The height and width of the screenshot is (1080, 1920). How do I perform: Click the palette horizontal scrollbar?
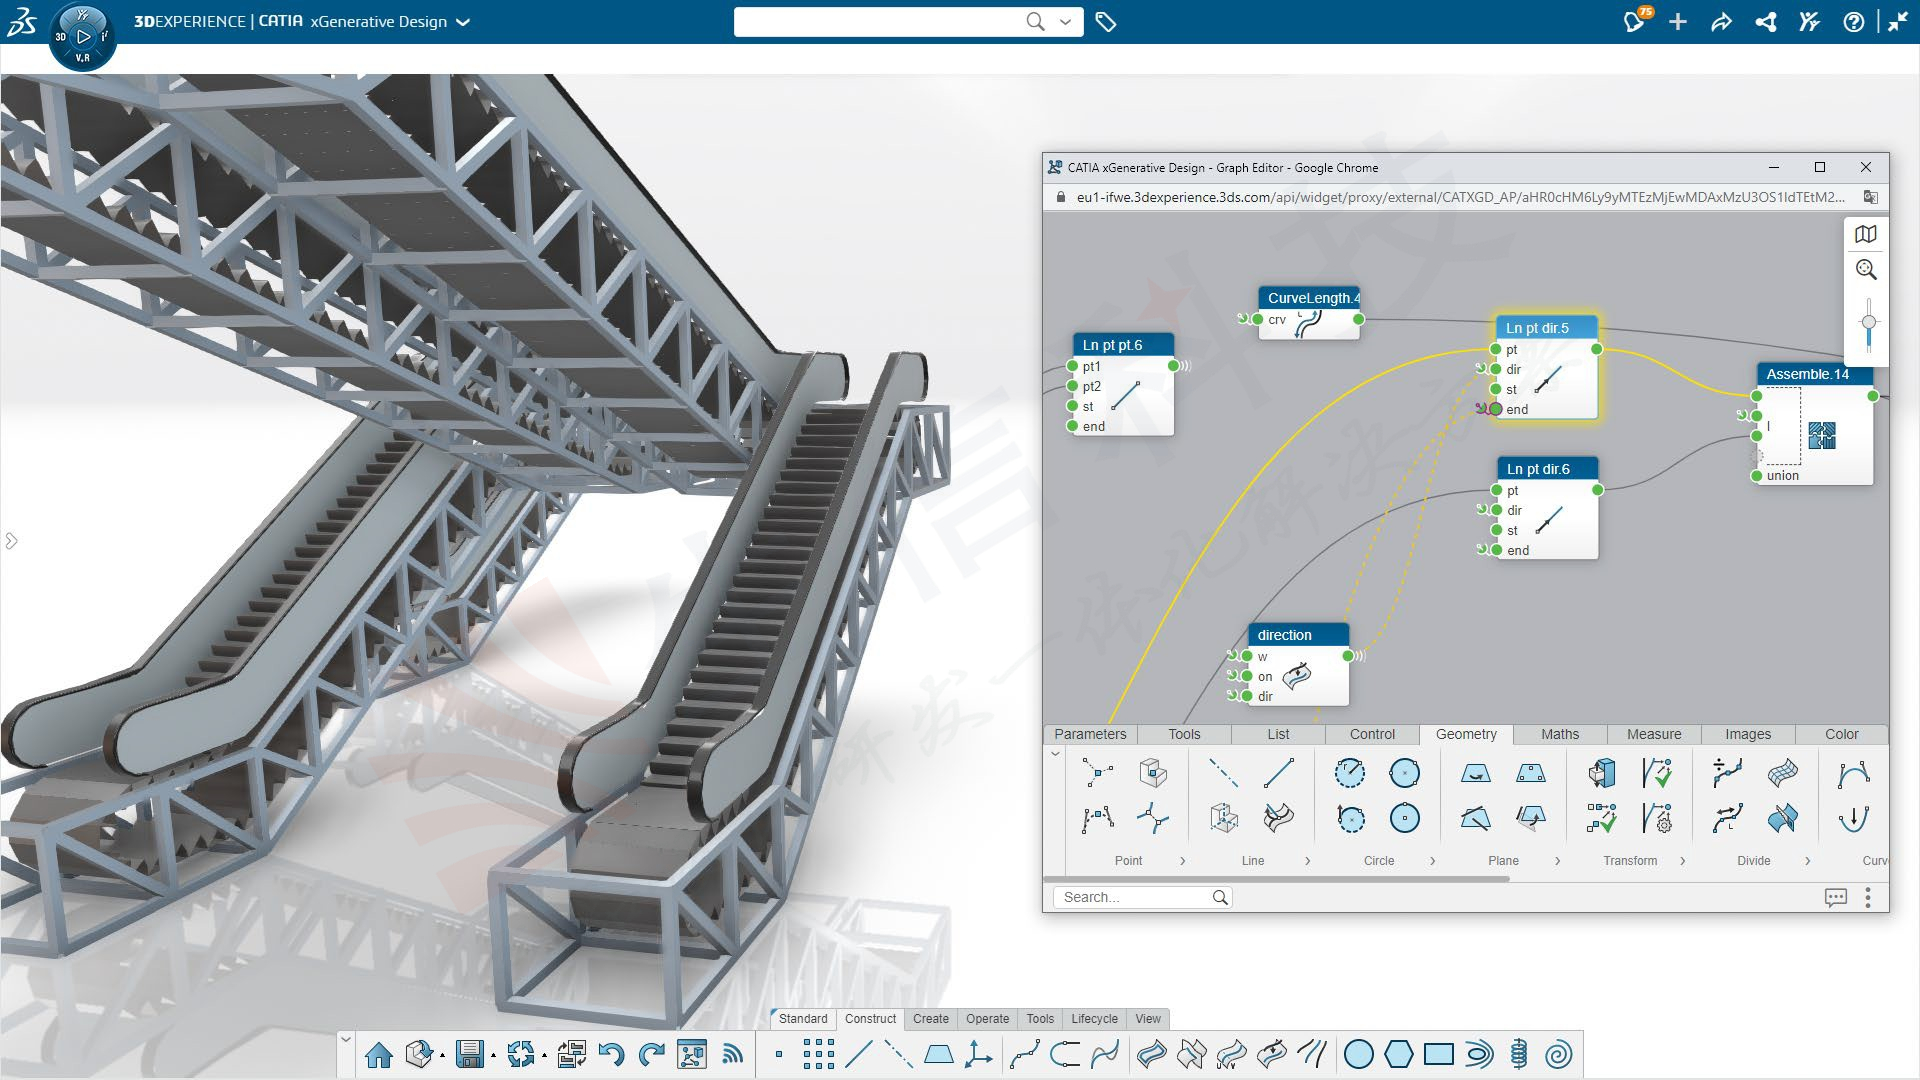(x=1277, y=879)
